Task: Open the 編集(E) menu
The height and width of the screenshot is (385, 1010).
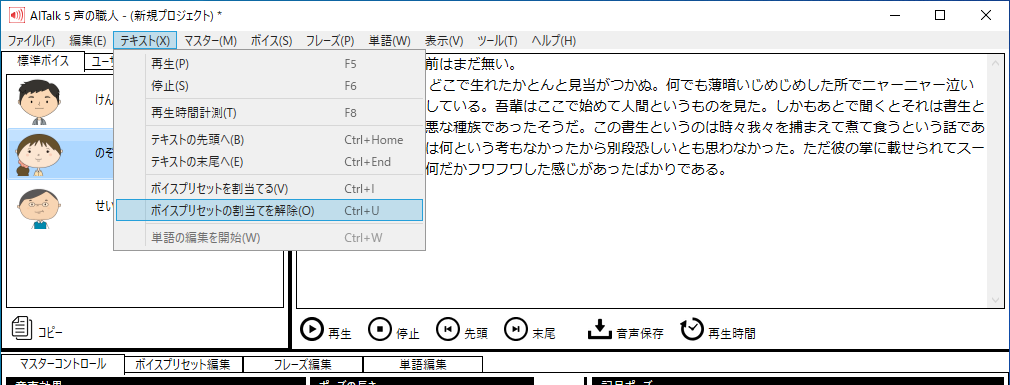Action: point(88,41)
